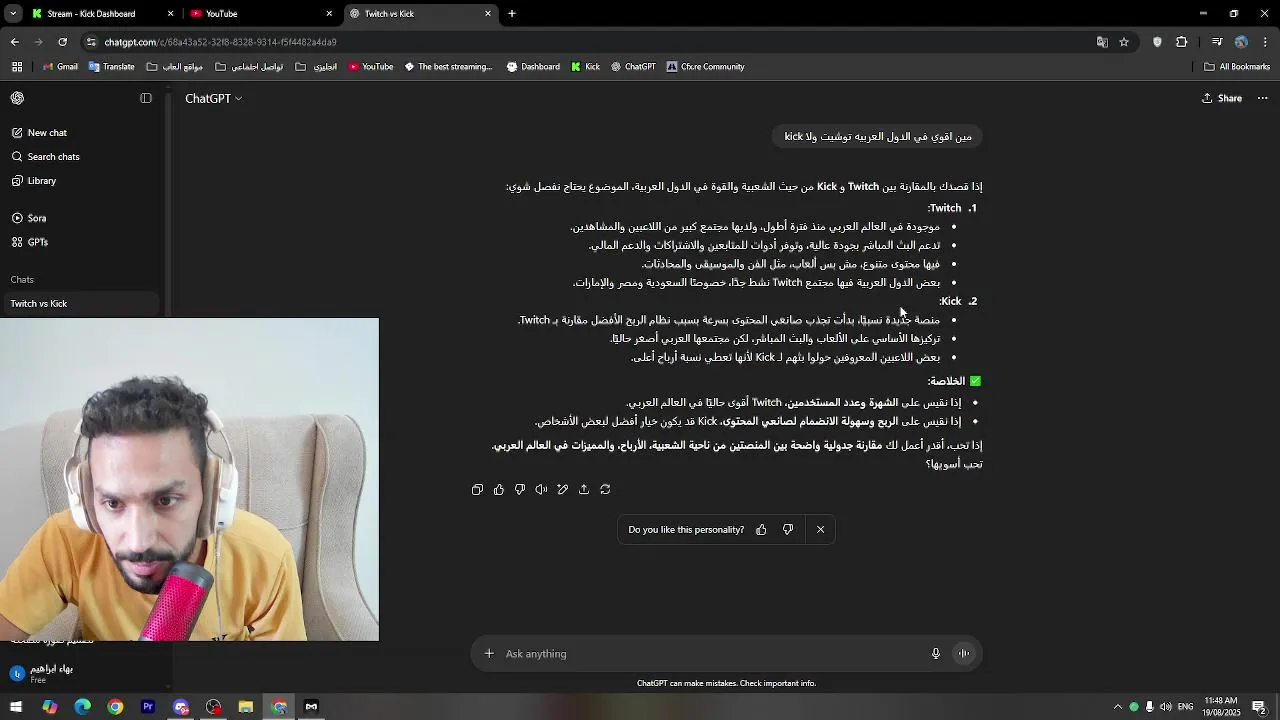
Task: Open a new browser tab
Action: (x=512, y=14)
